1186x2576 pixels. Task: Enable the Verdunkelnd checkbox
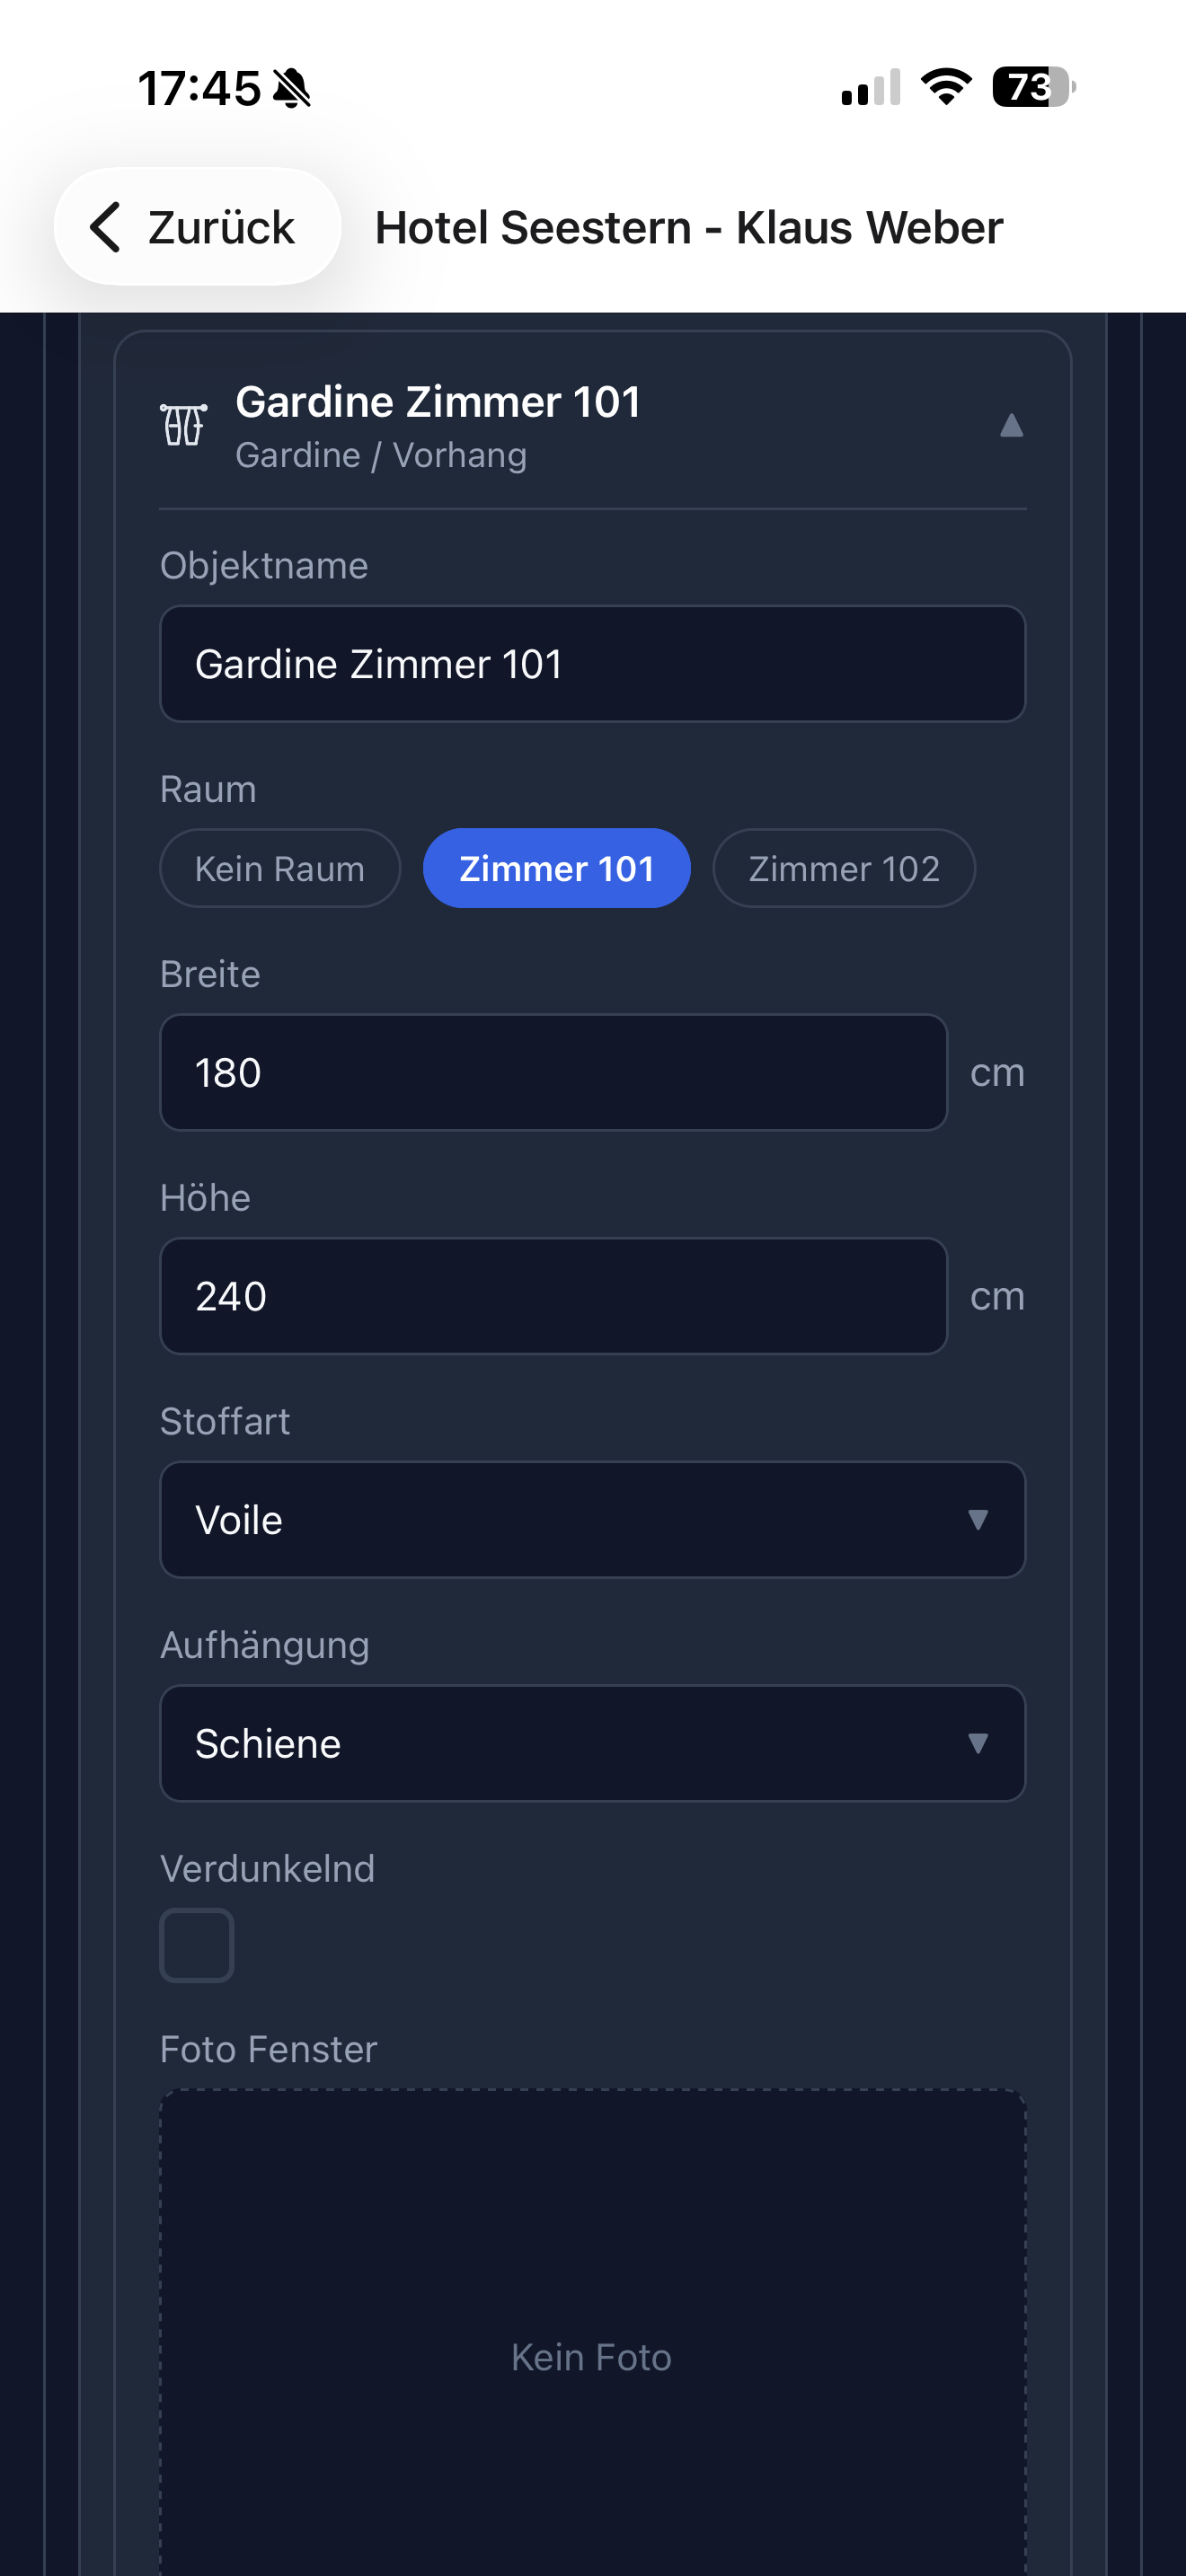[x=196, y=1943]
